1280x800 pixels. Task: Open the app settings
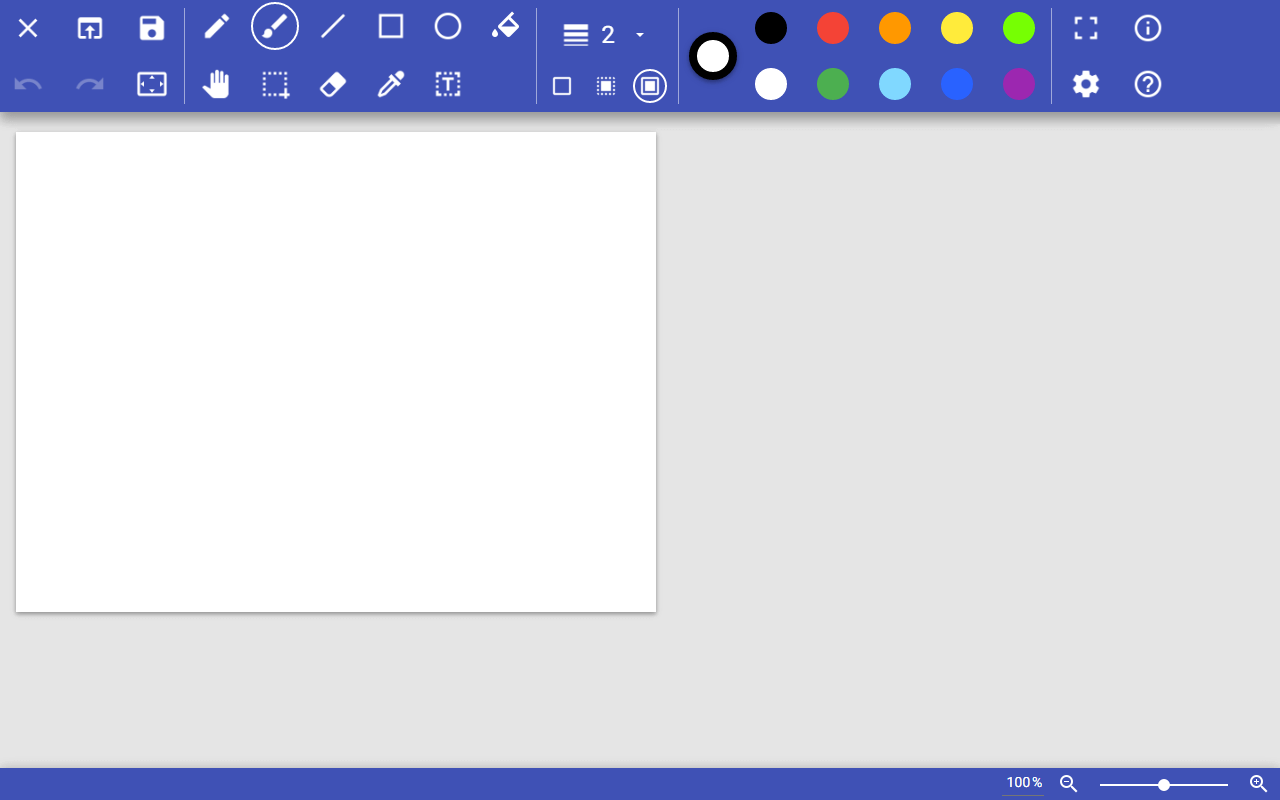(x=1085, y=84)
